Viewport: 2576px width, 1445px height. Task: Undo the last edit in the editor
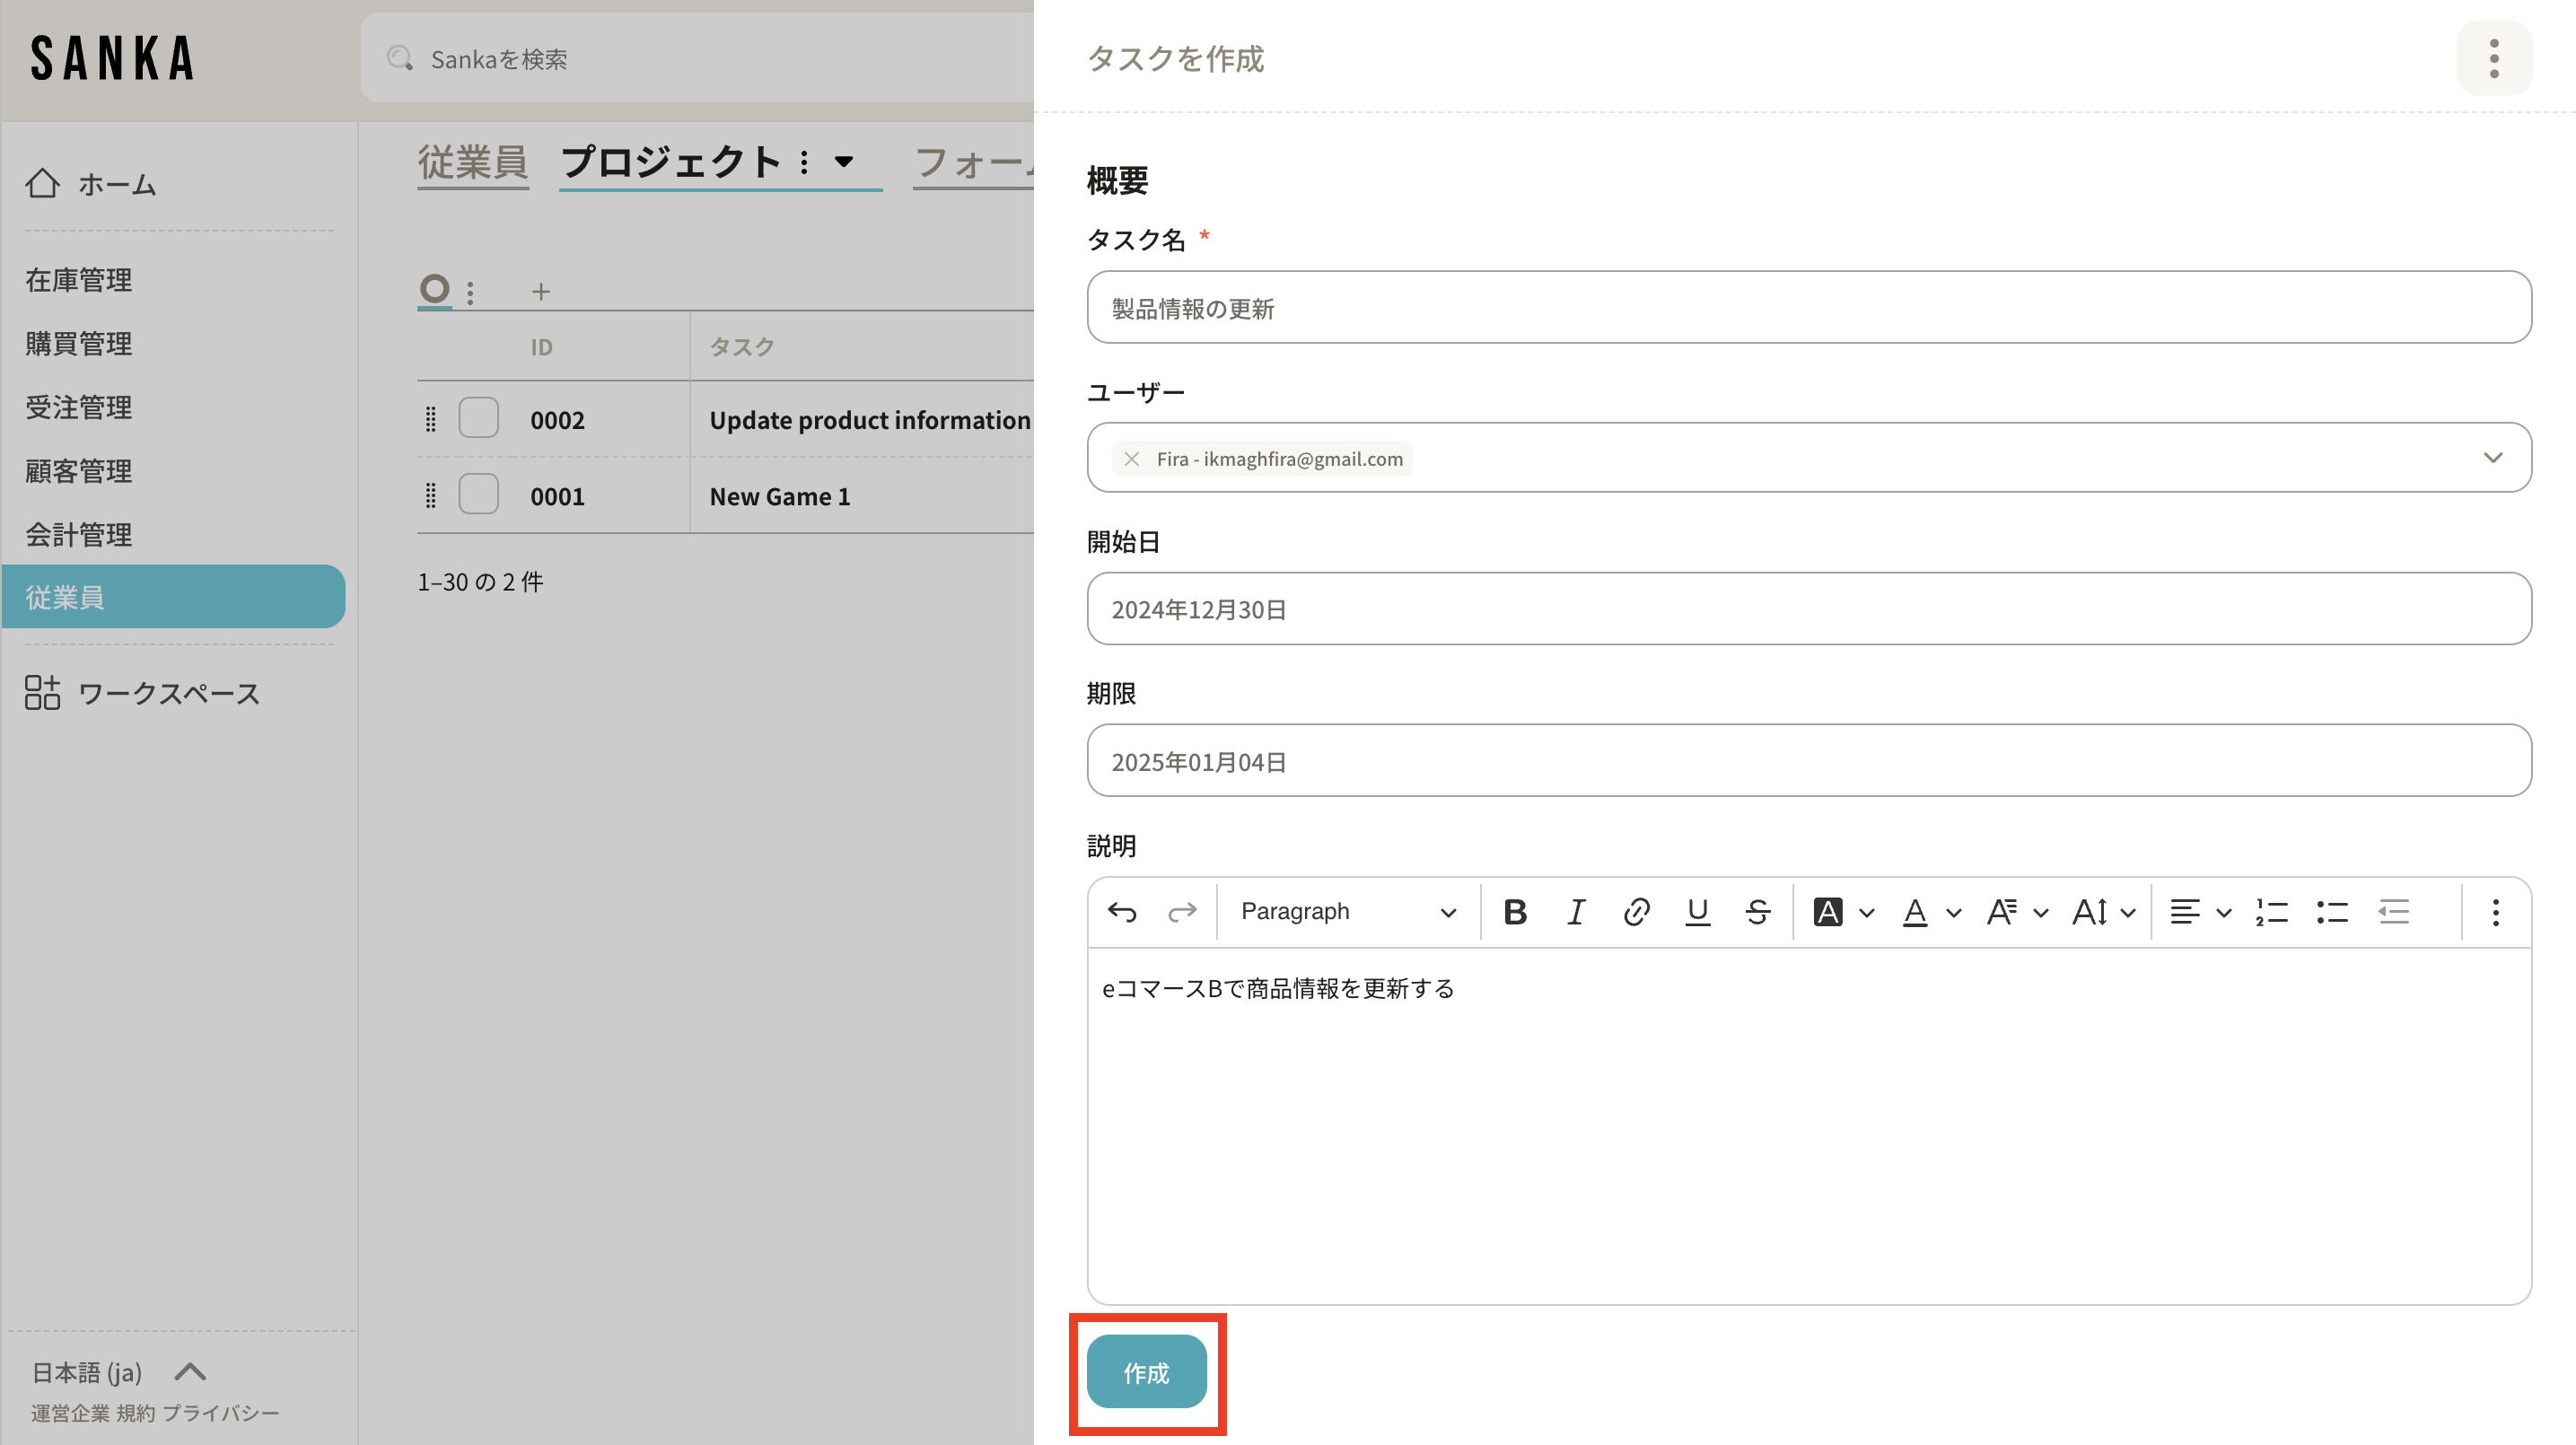[x=1122, y=912]
